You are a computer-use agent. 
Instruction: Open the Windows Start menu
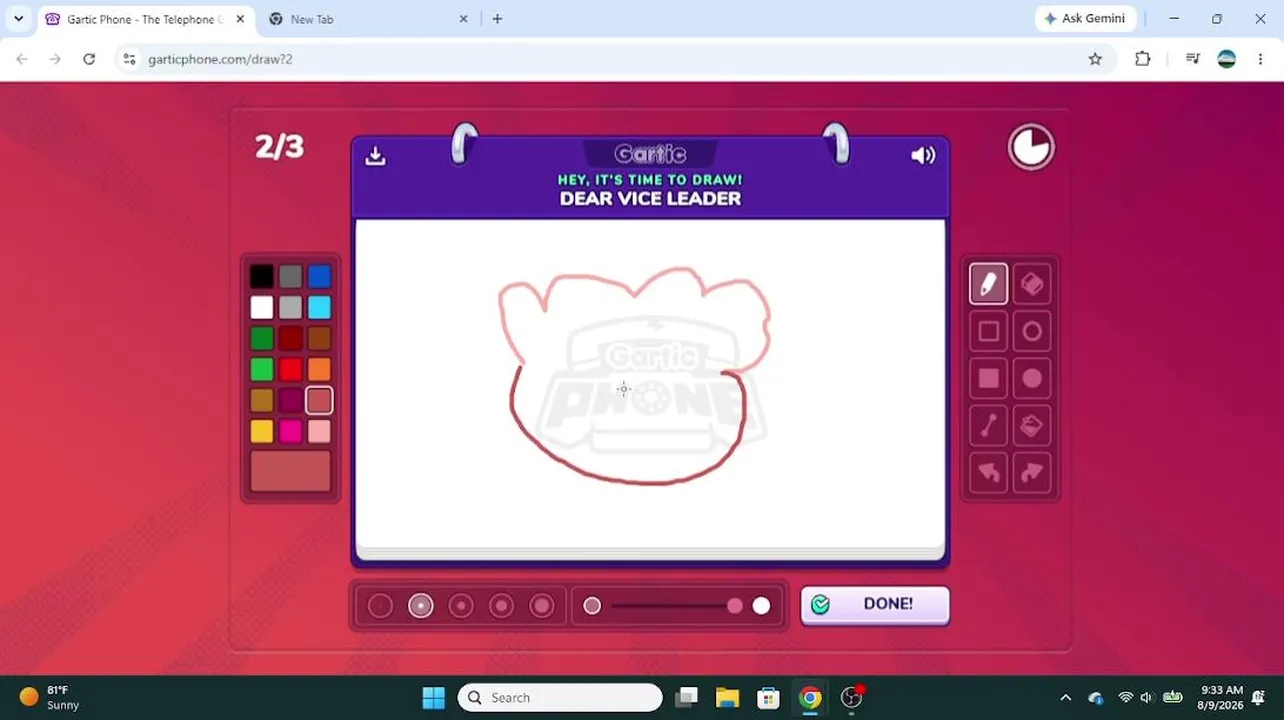[x=433, y=697]
